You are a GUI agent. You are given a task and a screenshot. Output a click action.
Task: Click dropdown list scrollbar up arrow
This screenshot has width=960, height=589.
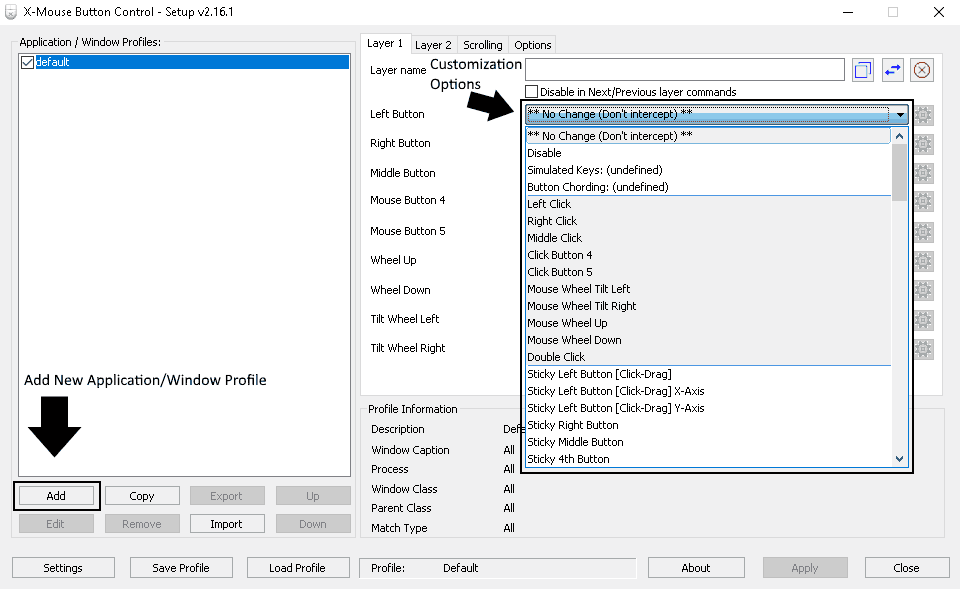coord(899,136)
